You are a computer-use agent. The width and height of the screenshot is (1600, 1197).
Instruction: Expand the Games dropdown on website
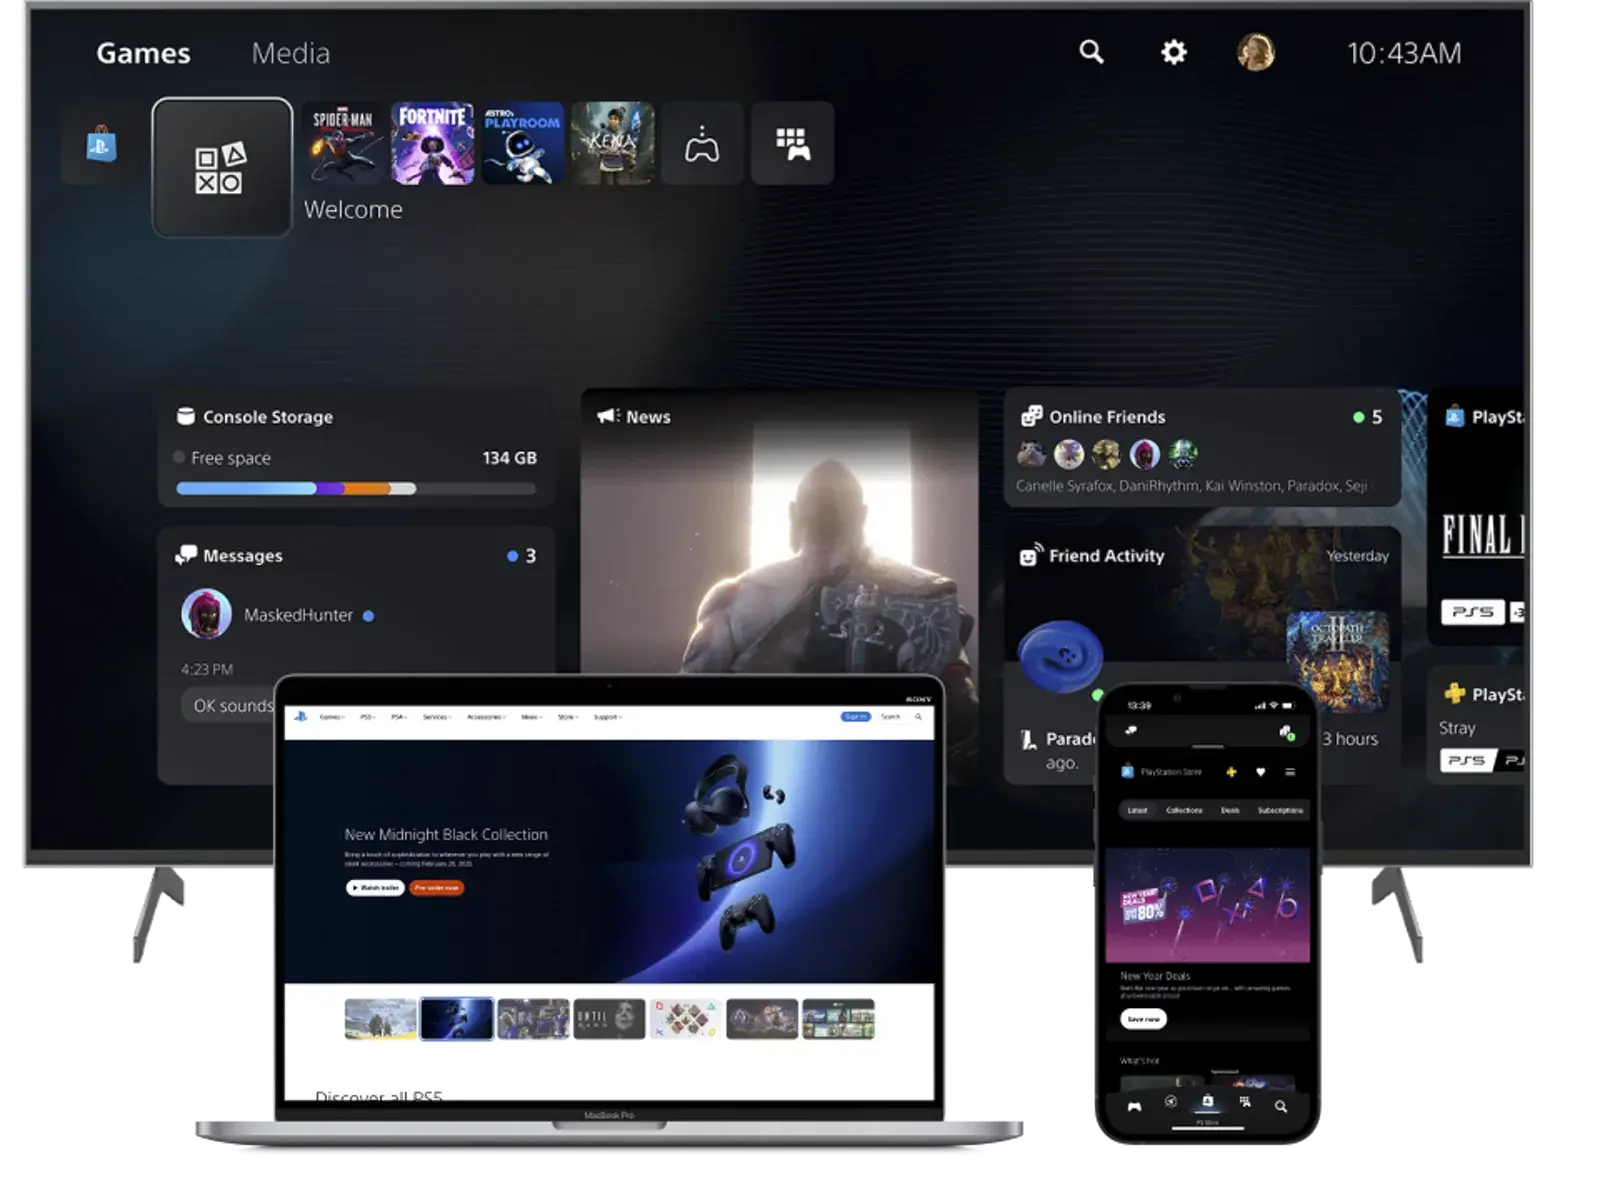tap(331, 717)
